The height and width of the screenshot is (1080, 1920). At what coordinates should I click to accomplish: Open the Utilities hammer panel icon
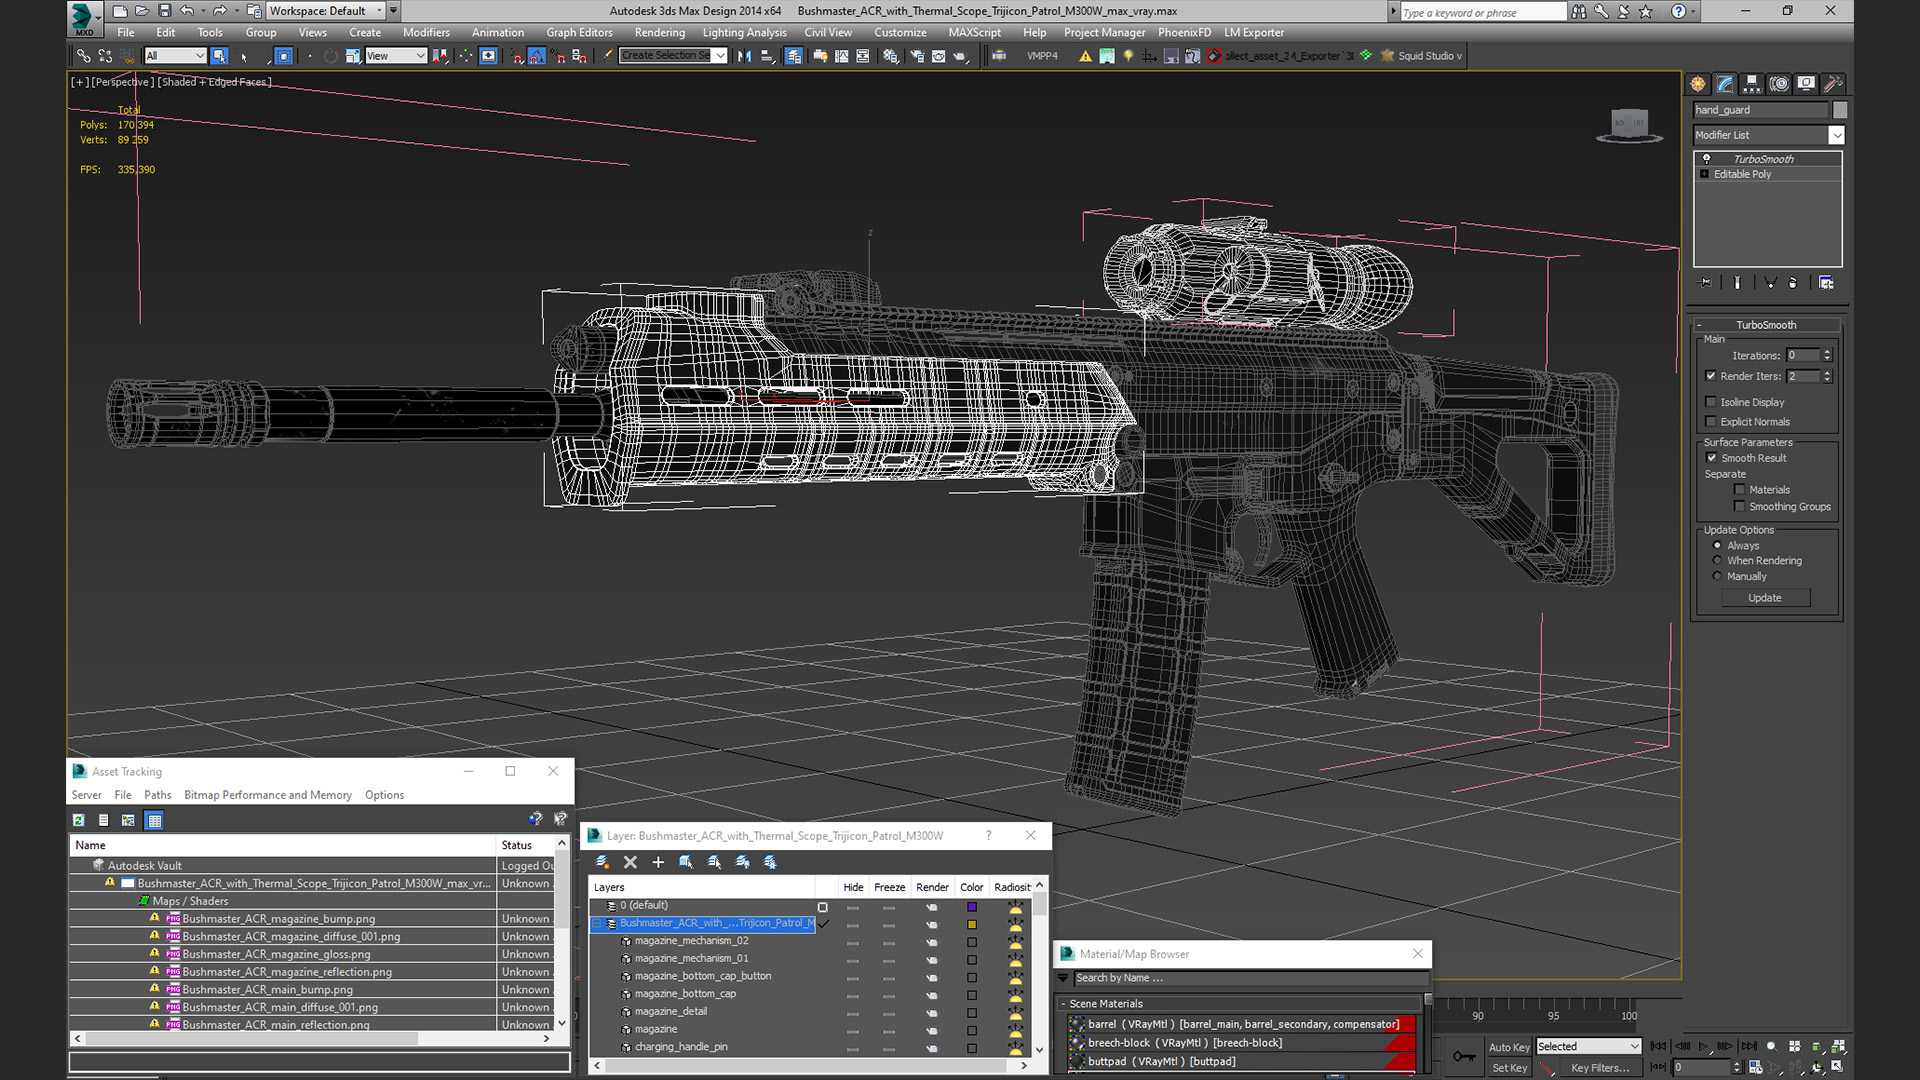point(1833,84)
